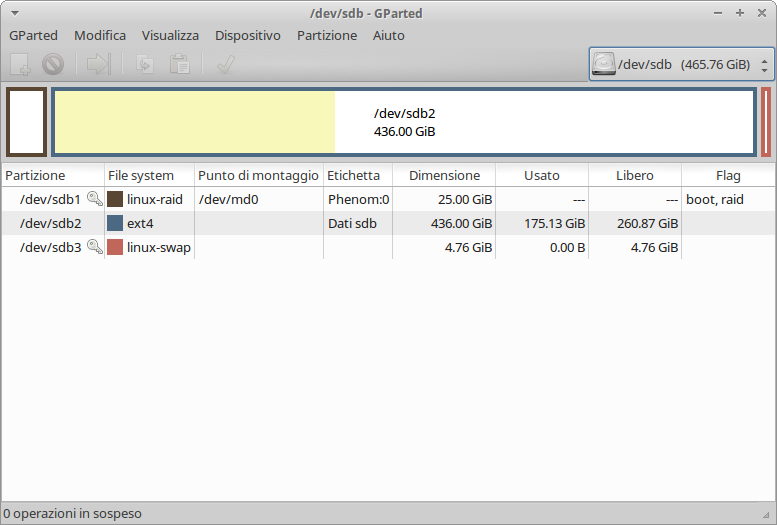Viewport: 777px width, 525px height.
Task: Click the key icon beside /dev/sdb1
Action: tap(95, 199)
